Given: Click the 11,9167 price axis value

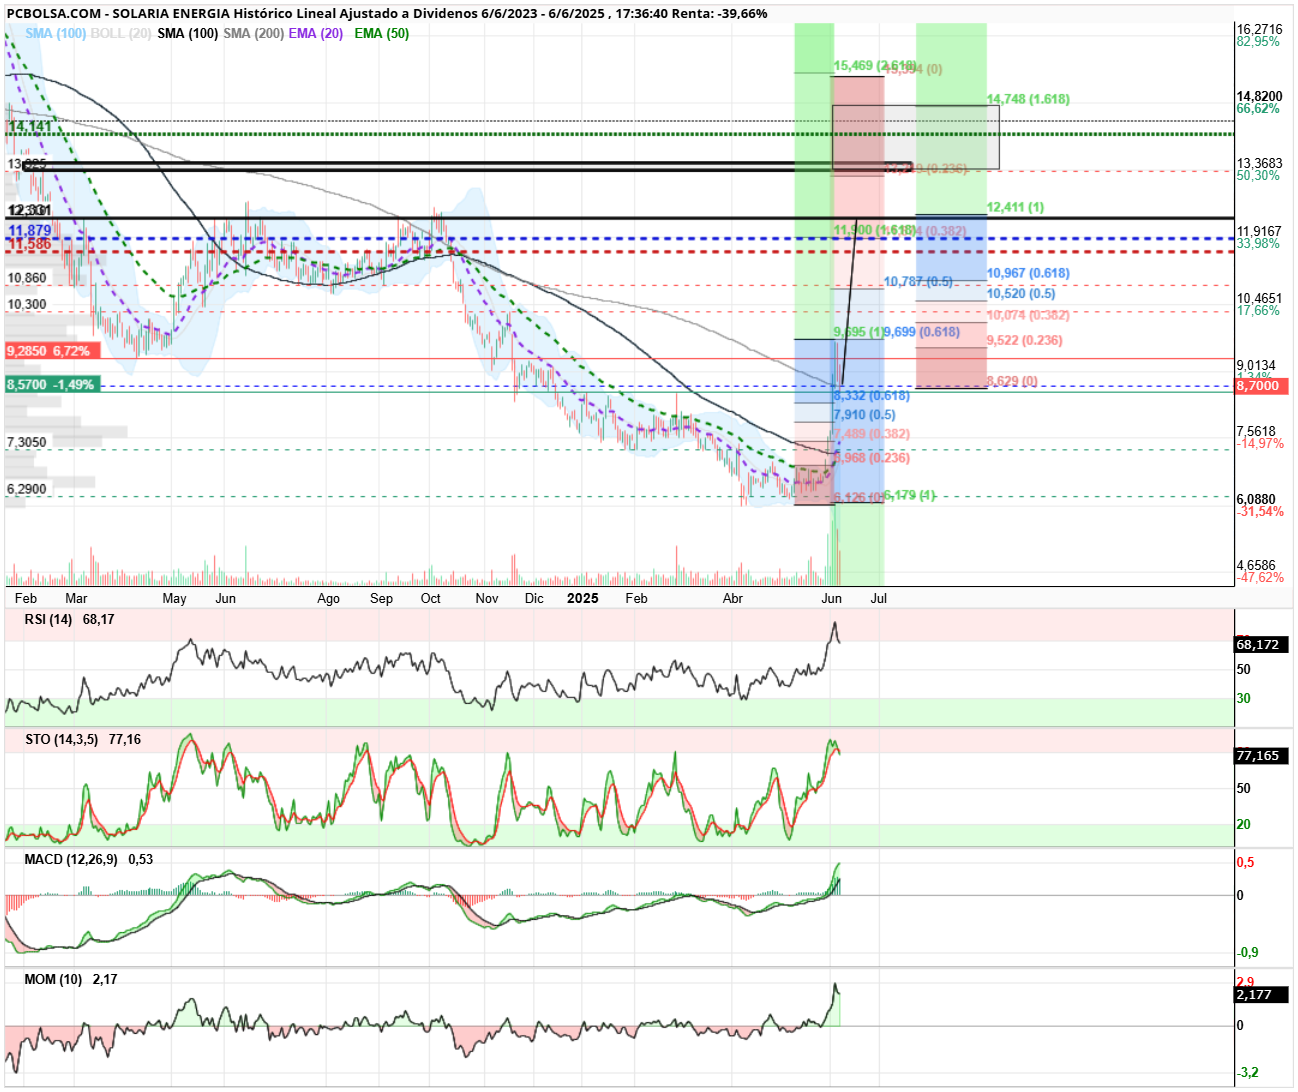Looking at the screenshot, I should [1259, 232].
